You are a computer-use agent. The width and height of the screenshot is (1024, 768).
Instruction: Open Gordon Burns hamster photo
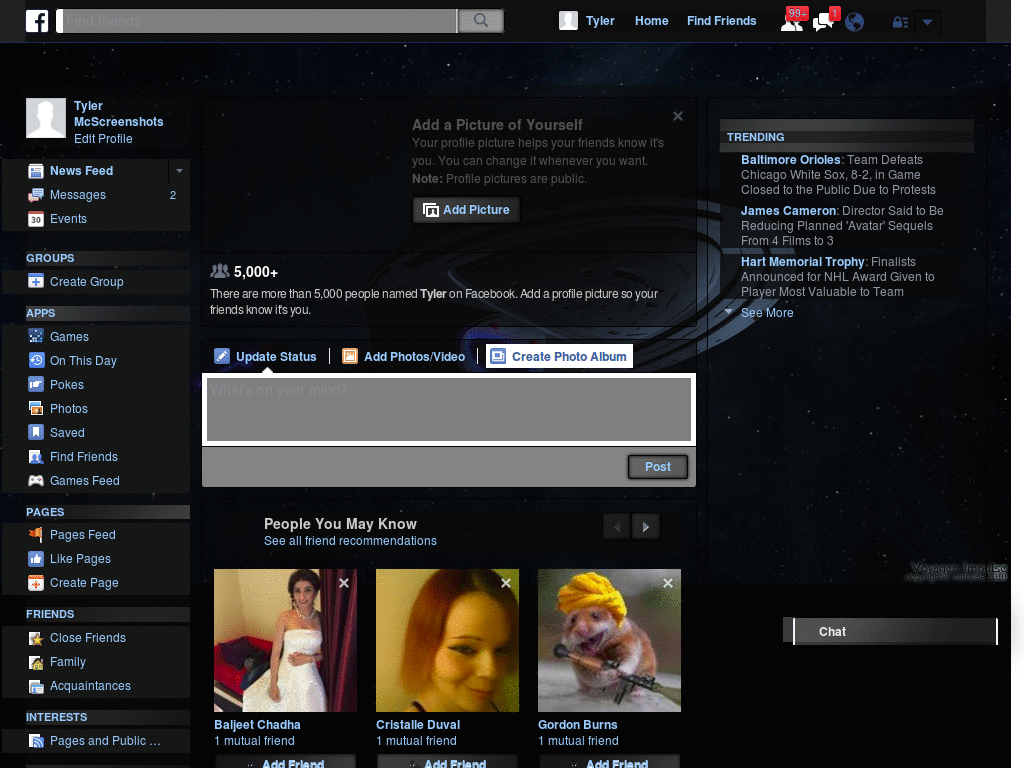pyautogui.click(x=609, y=641)
